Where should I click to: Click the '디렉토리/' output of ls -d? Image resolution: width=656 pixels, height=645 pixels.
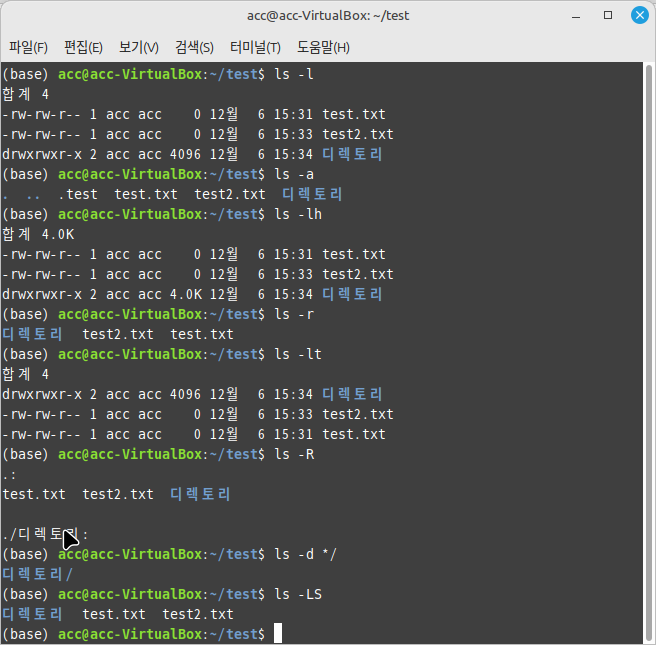[38, 574]
